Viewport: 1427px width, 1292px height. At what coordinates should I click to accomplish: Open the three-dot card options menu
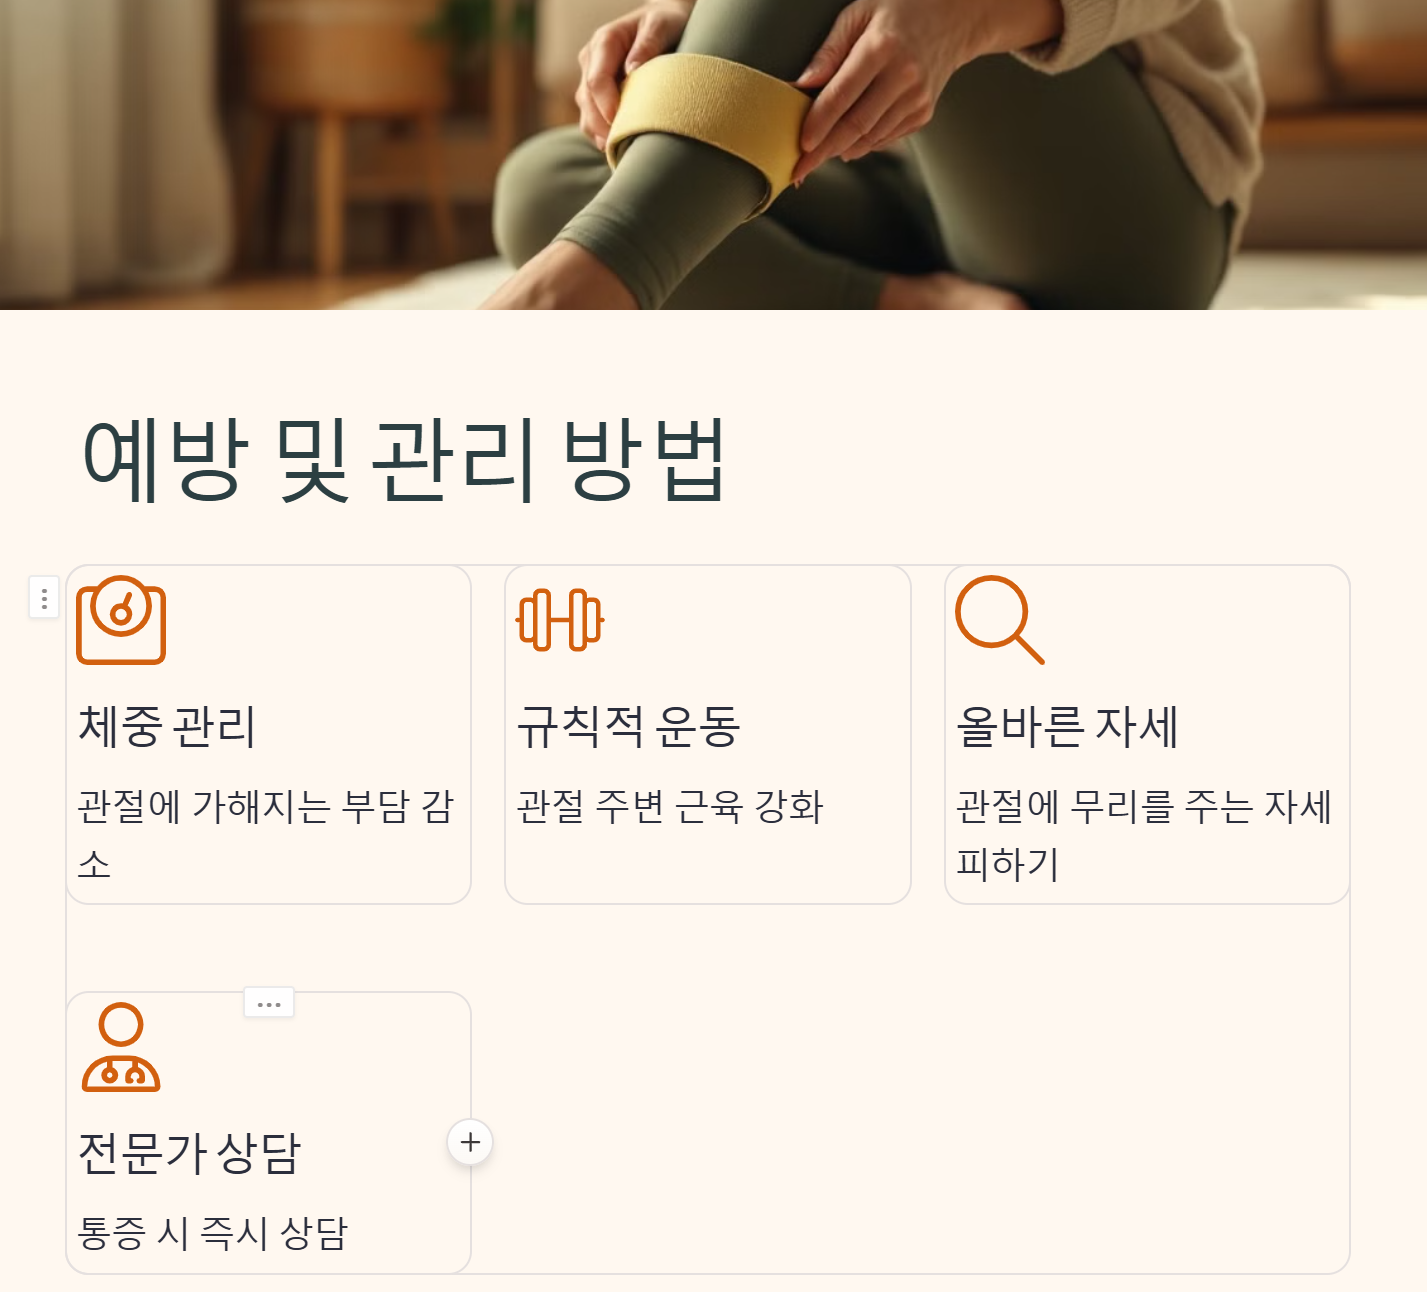269,1003
